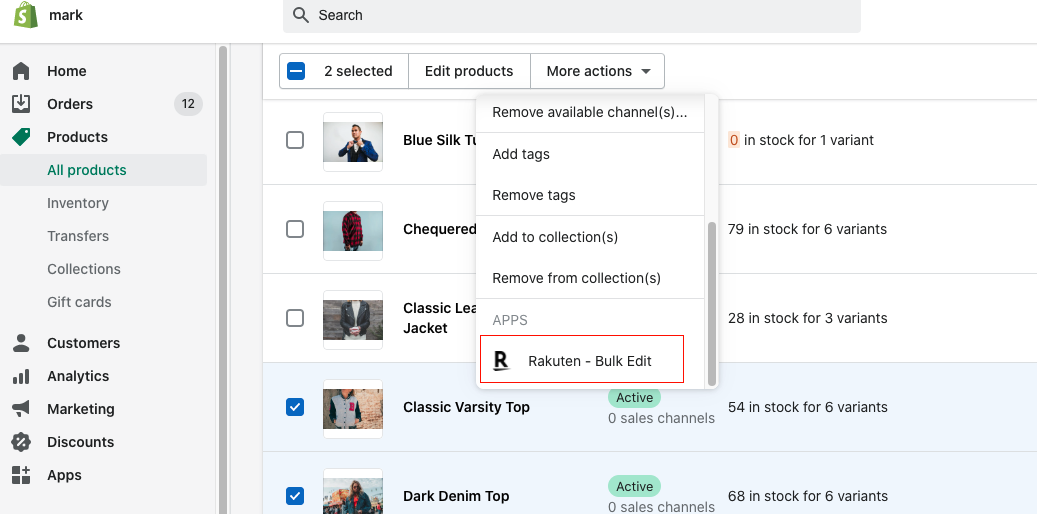
Task: Click '0 in stock for 1 variant'
Action: click(801, 140)
